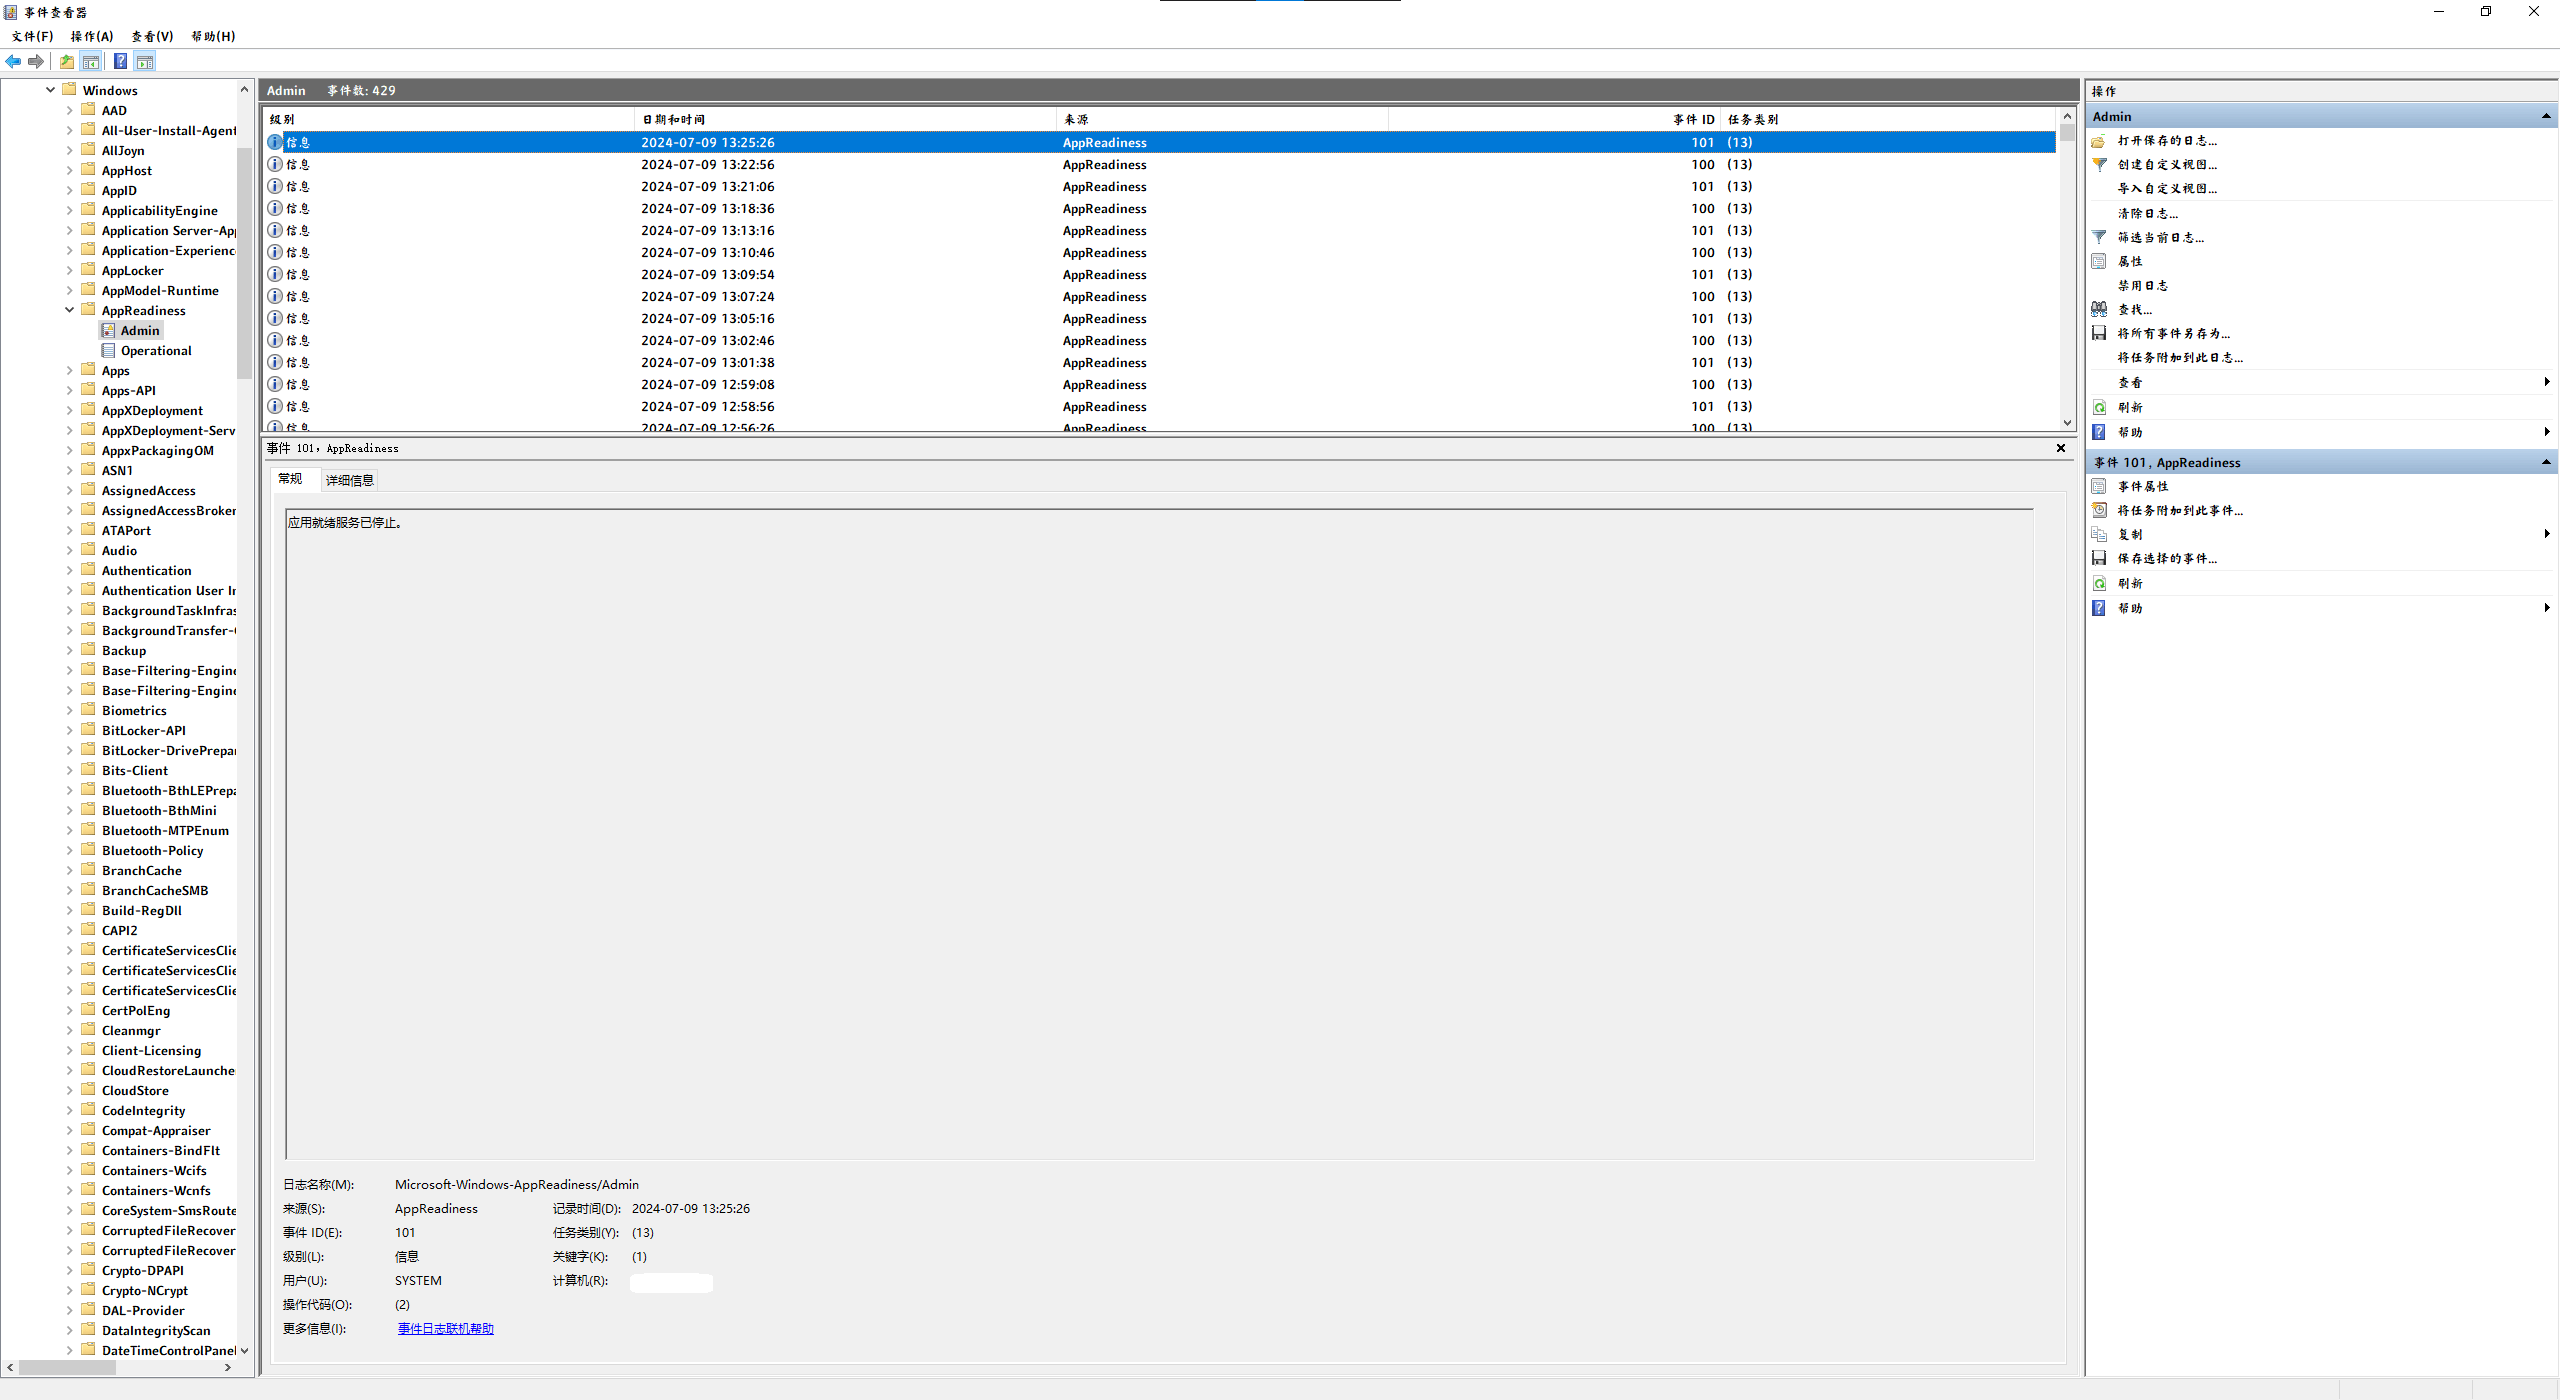The image size is (2560, 1400).
Task: Click the open saved log folder icon
Action: click(2099, 141)
